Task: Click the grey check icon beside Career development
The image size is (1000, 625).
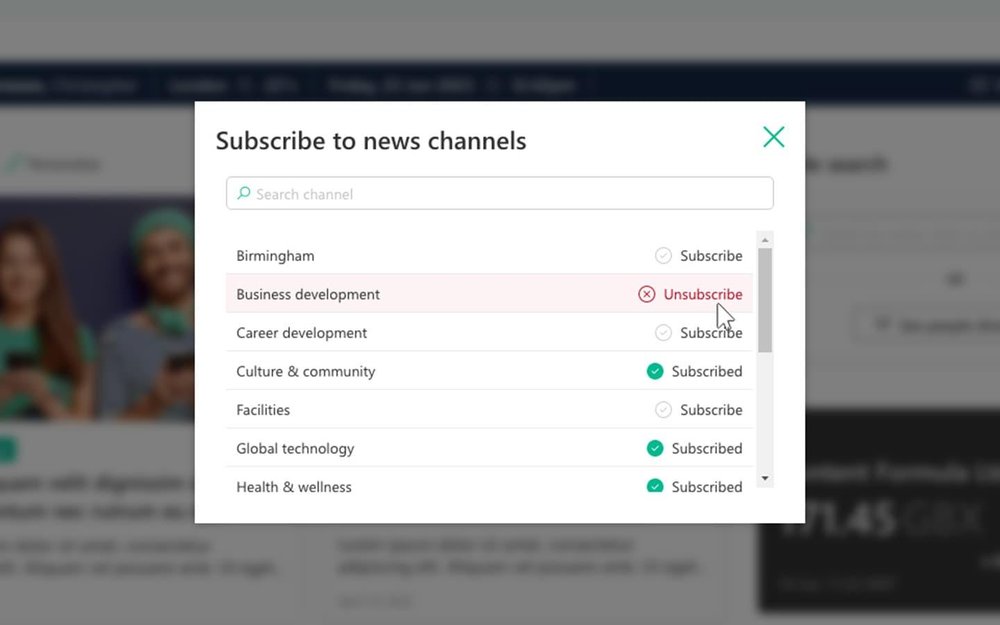Action: click(x=663, y=333)
